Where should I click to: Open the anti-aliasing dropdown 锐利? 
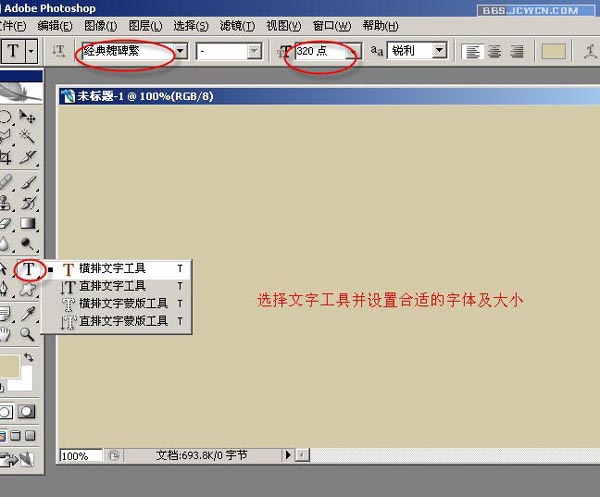coord(439,51)
